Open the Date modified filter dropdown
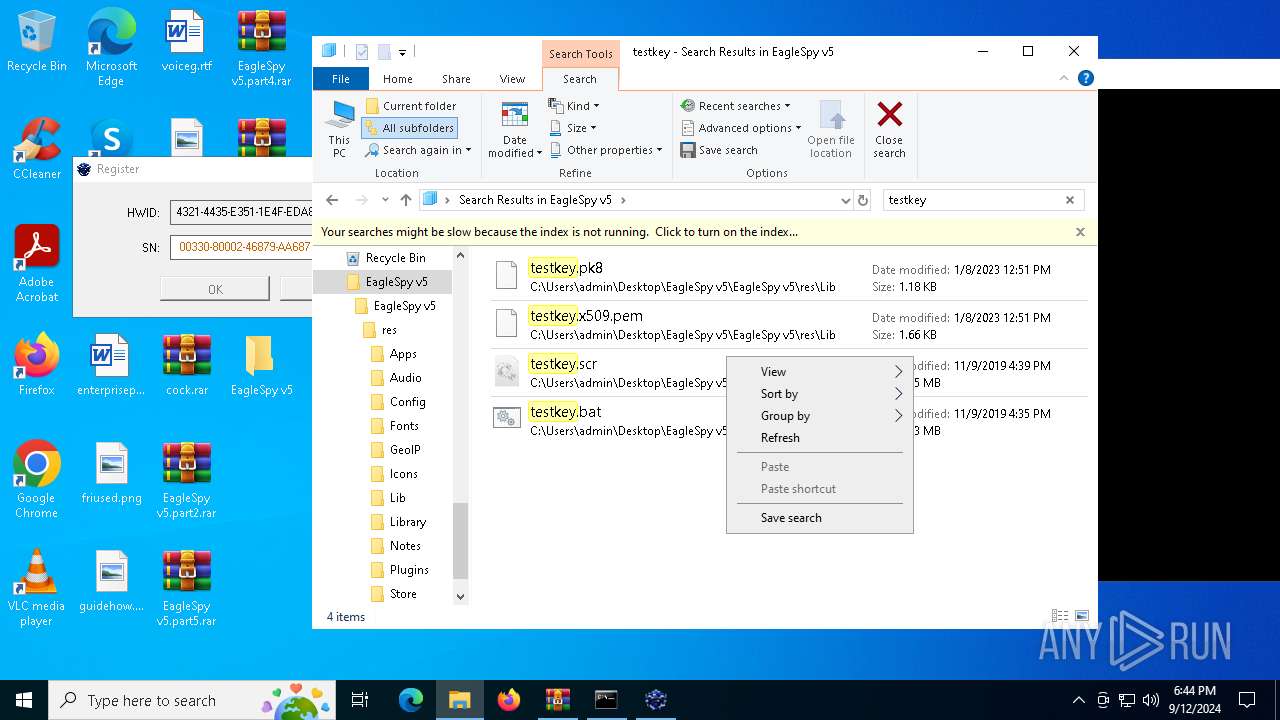 (515, 130)
